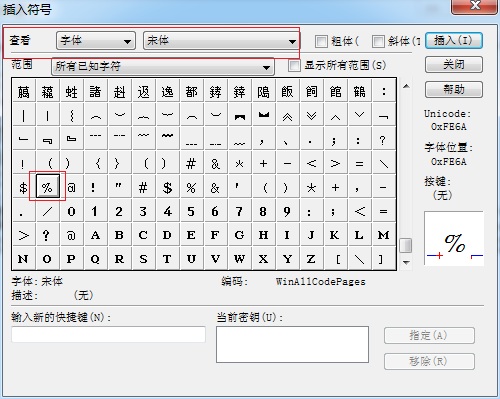Select the letter A symbol cell
Screen dimensions: 500x399
(x=95, y=235)
